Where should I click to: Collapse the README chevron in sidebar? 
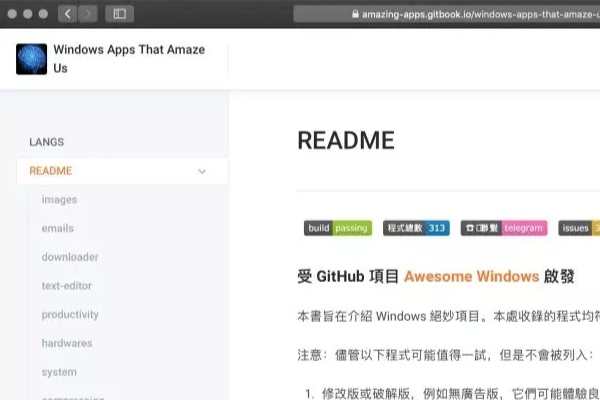tap(202, 171)
